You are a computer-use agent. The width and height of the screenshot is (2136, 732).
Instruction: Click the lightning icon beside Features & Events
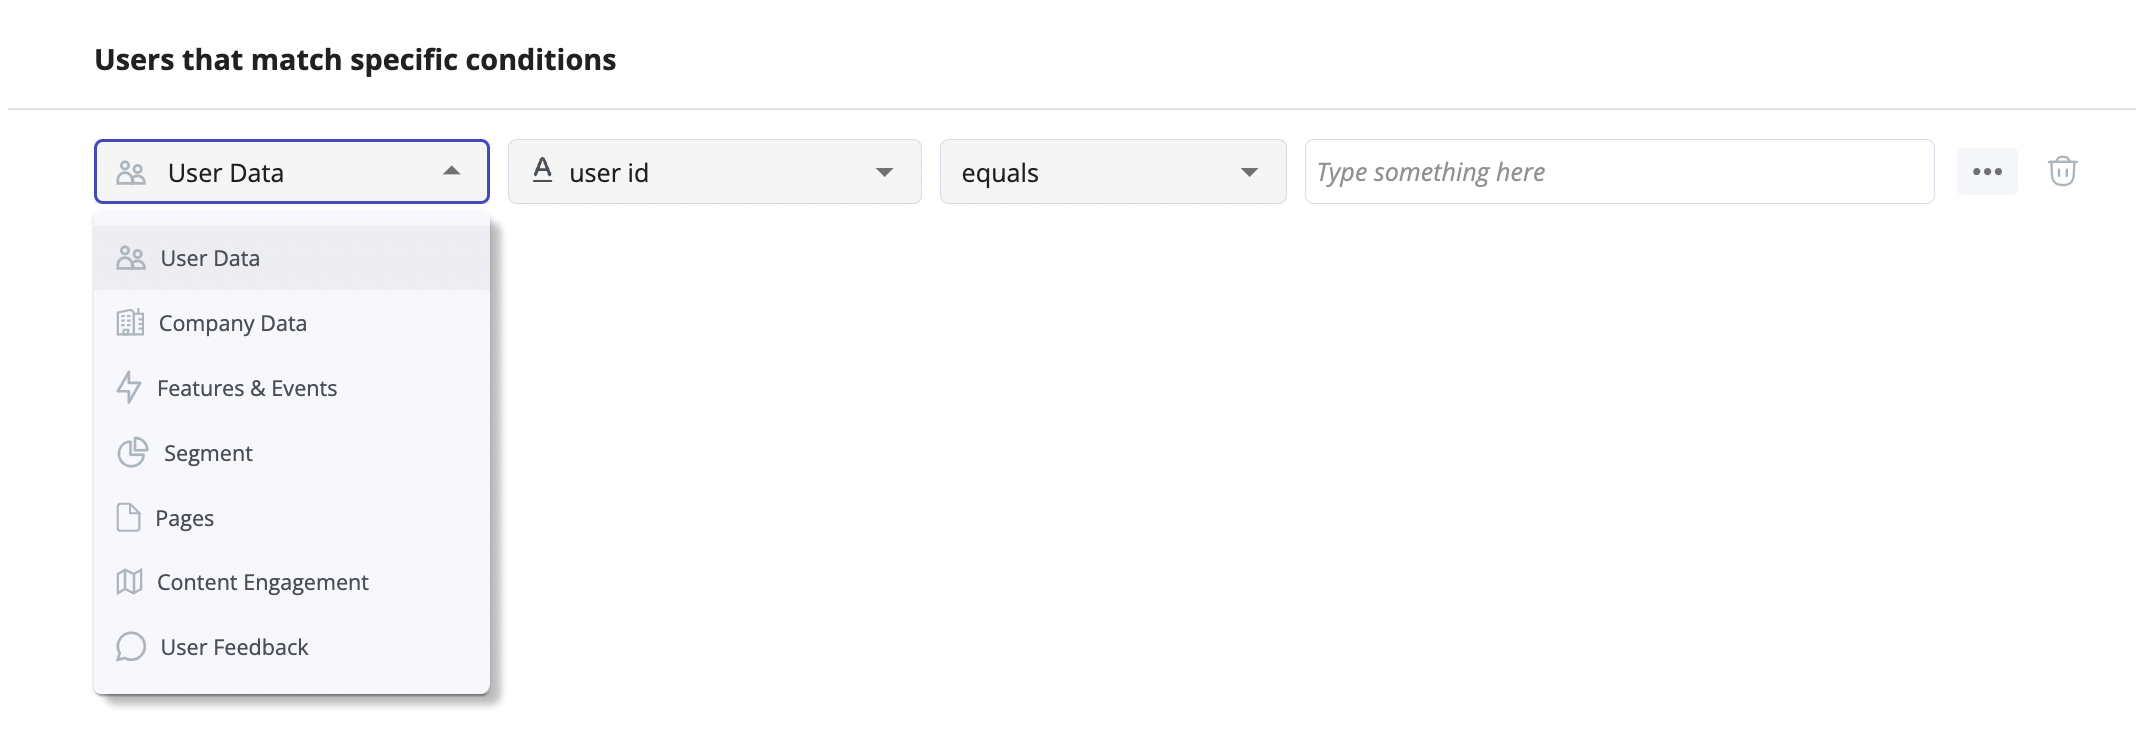pos(131,387)
